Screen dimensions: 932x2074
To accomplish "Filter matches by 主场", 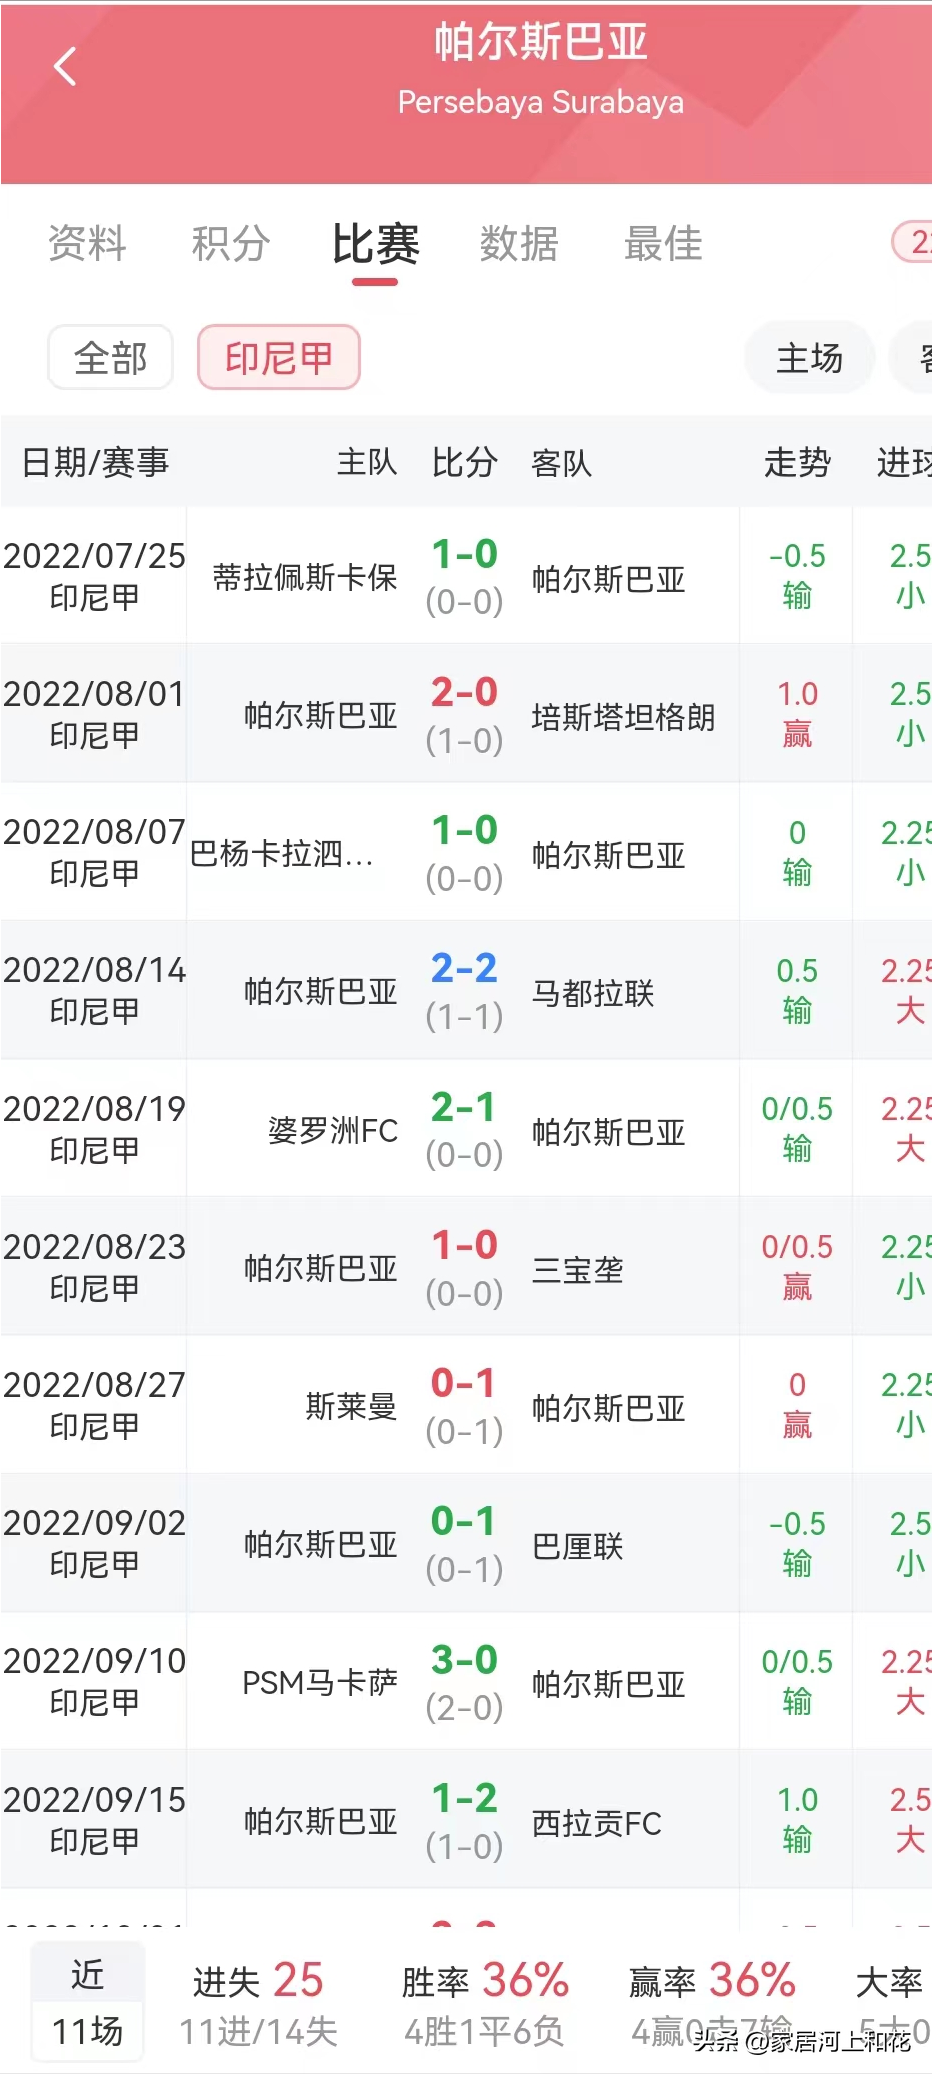I will 809,358.
